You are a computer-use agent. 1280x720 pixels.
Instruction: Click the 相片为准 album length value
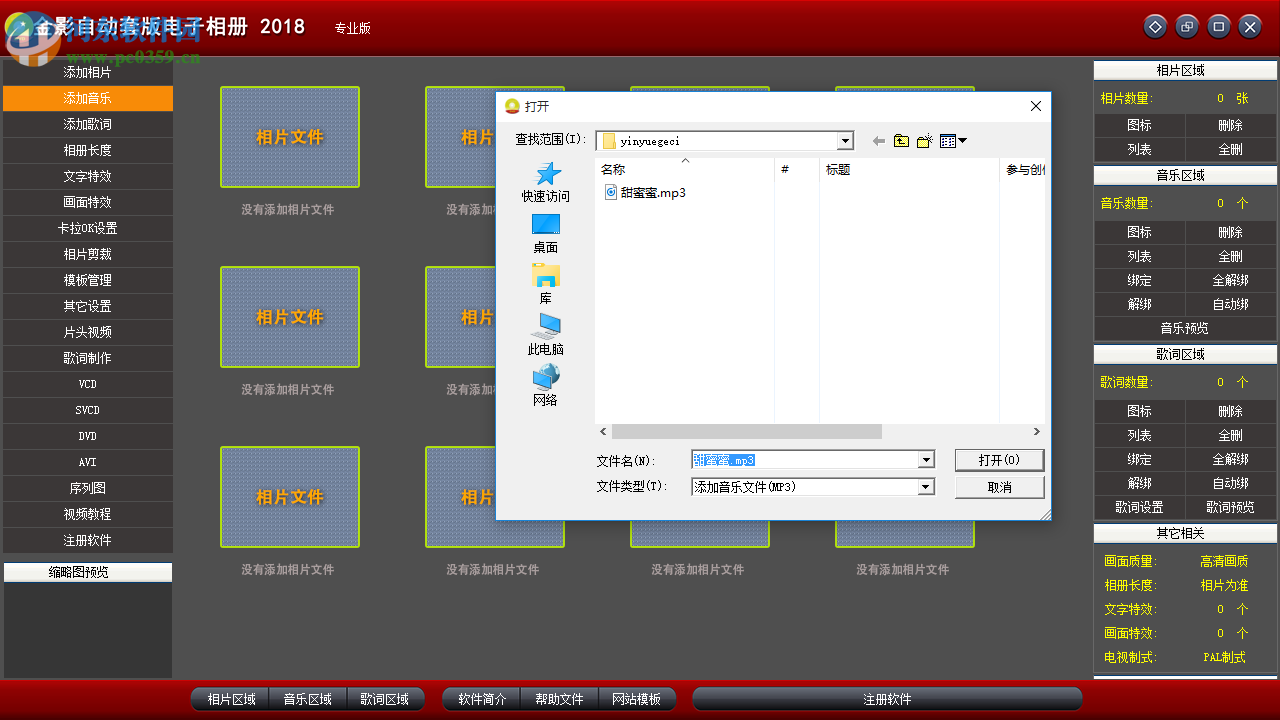(x=1225, y=585)
